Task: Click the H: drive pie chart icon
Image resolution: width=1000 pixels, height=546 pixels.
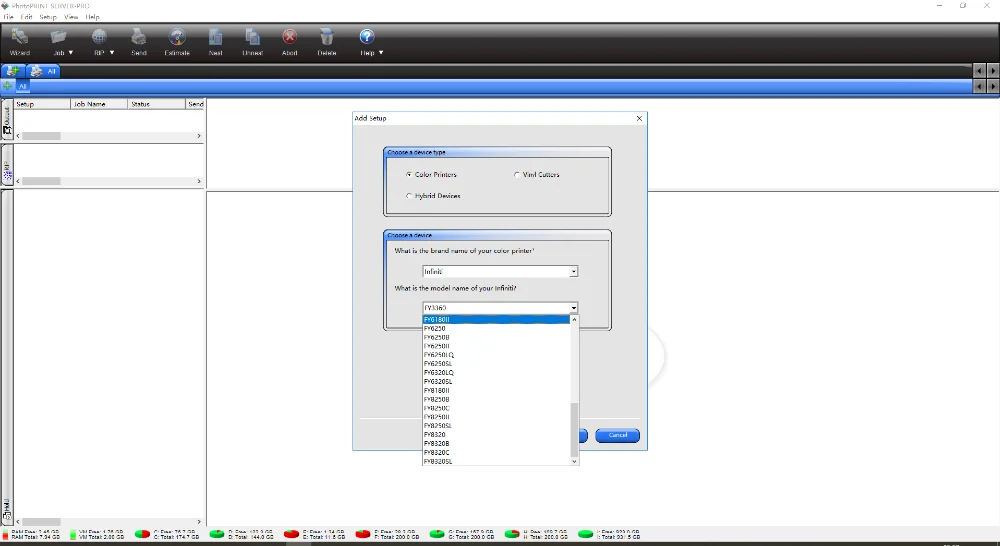Action: (511, 535)
